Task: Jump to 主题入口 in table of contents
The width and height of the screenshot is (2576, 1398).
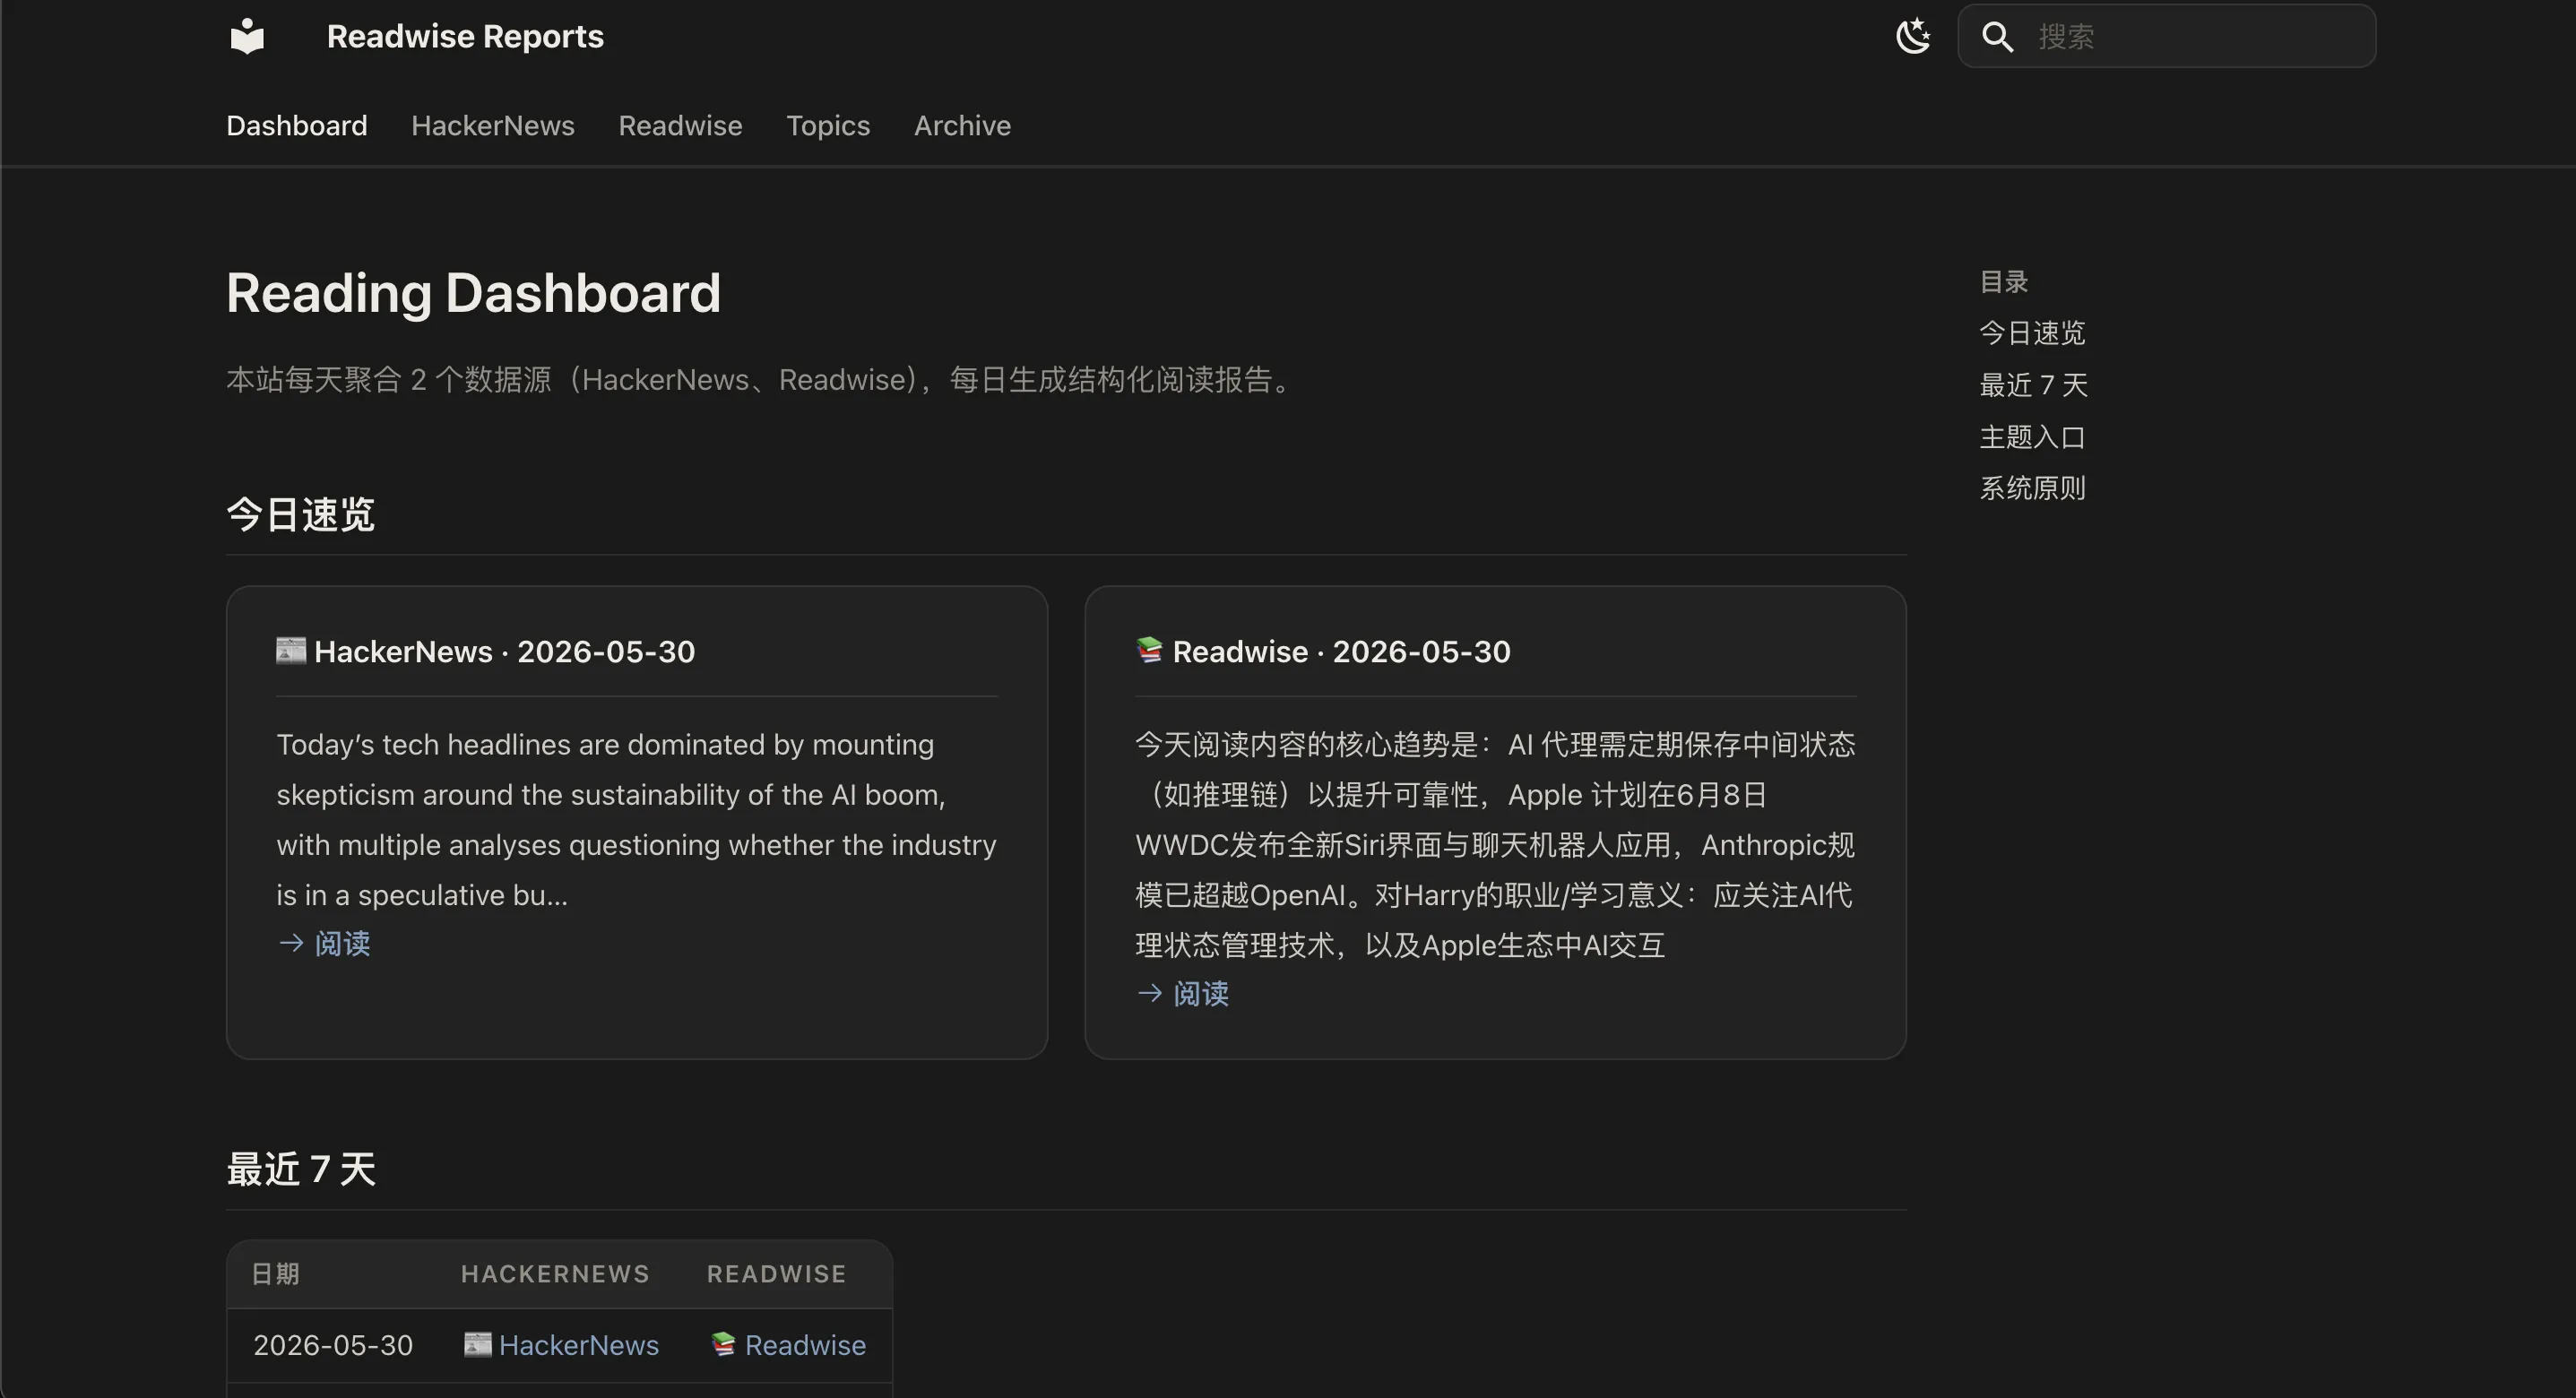Action: [x=2032, y=437]
